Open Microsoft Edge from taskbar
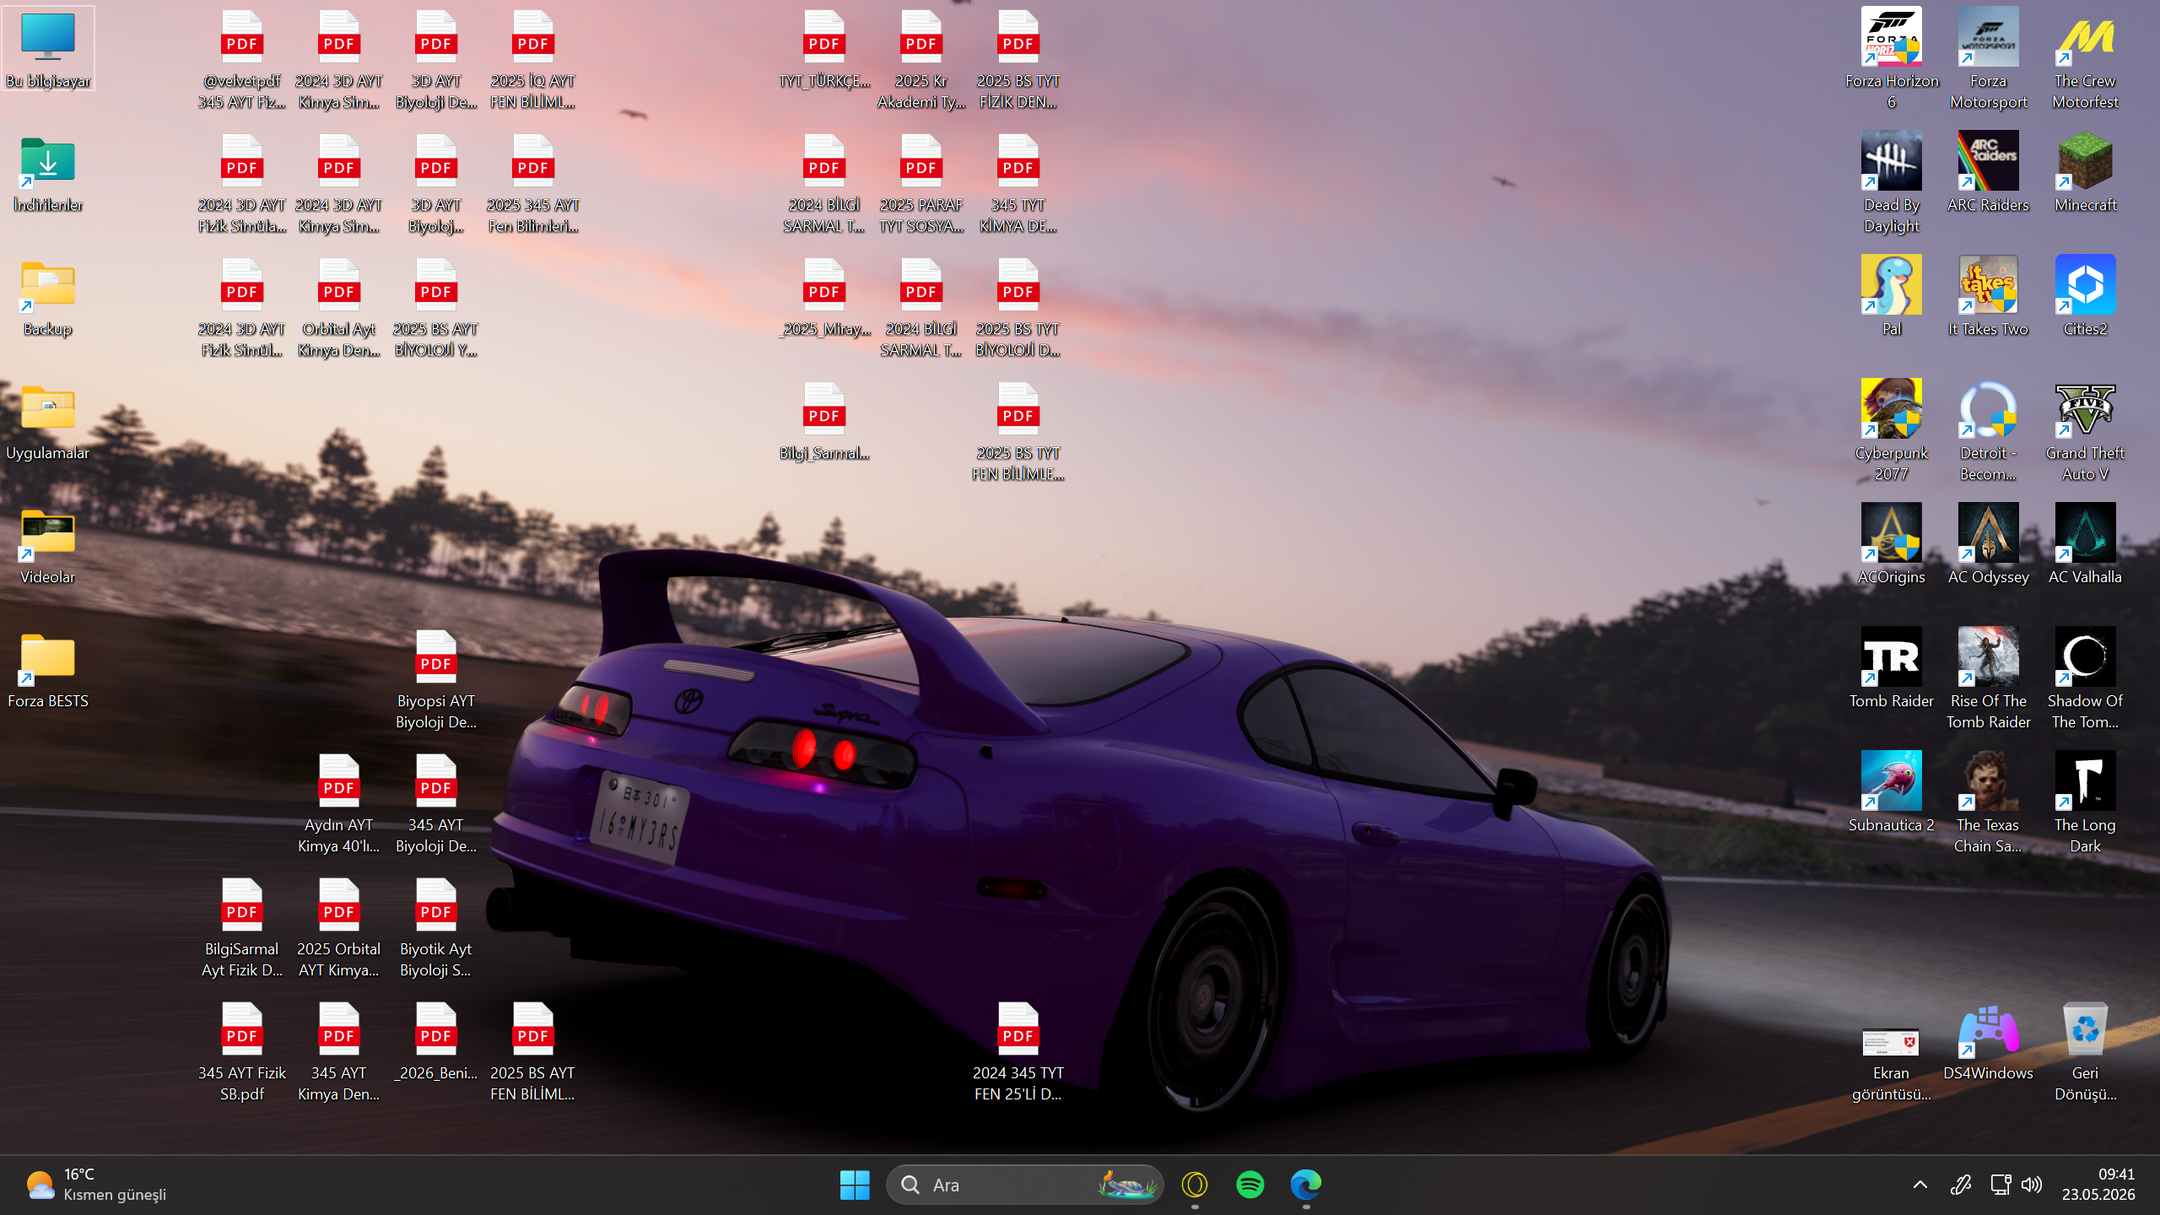Image resolution: width=2160 pixels, height=1215 pixels. point(1306,1185)
